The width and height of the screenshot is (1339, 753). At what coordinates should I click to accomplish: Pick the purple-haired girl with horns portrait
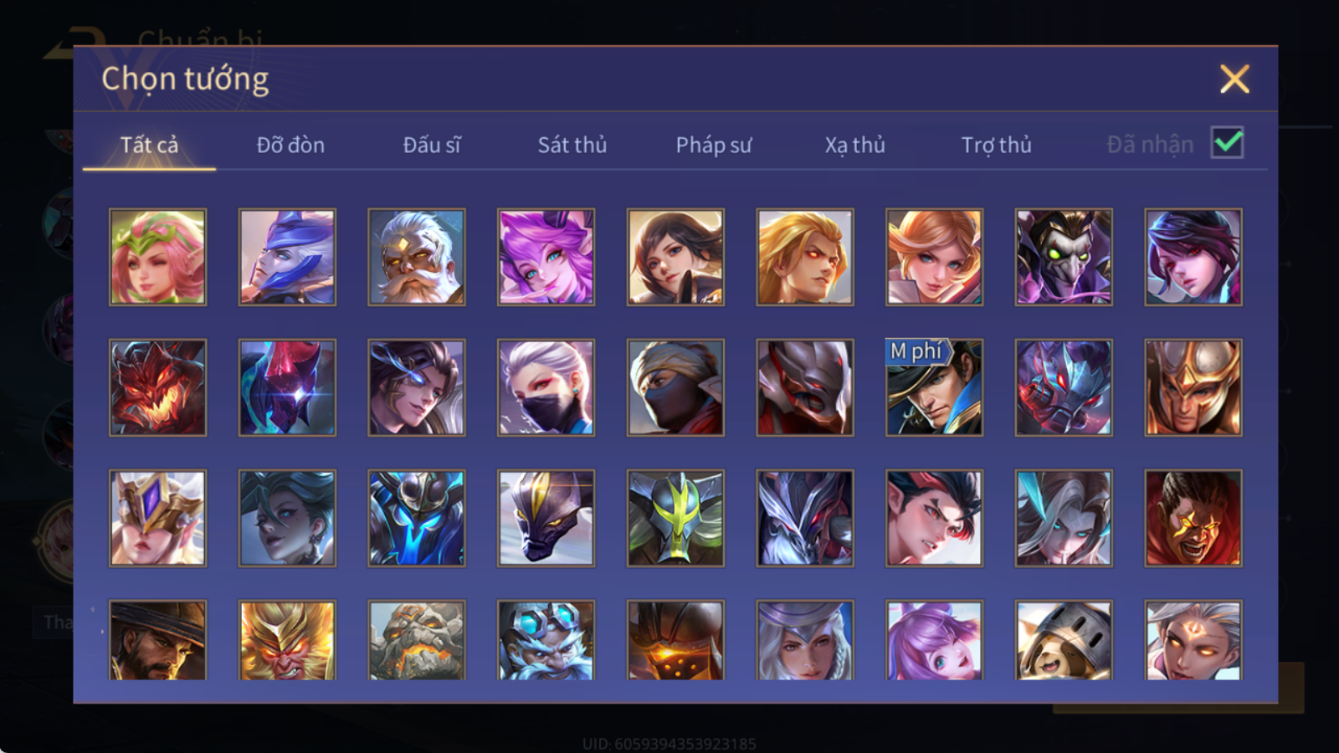(546, 257)
